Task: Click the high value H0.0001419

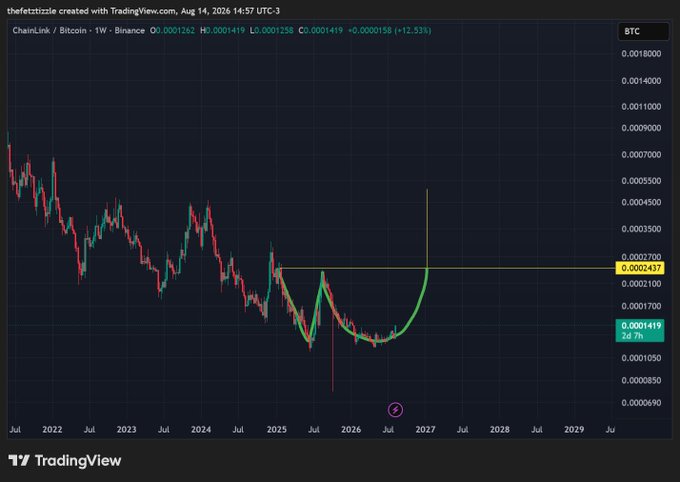Action: tap(222, 30)
